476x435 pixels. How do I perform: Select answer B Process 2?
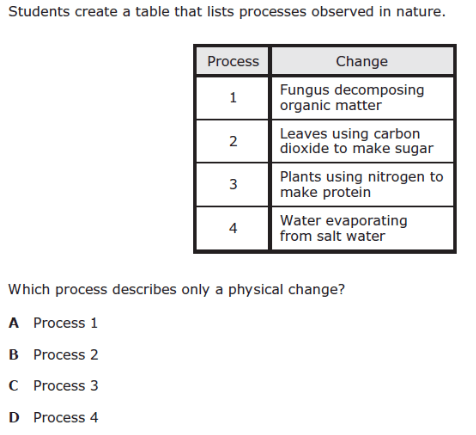coord(53,355)
